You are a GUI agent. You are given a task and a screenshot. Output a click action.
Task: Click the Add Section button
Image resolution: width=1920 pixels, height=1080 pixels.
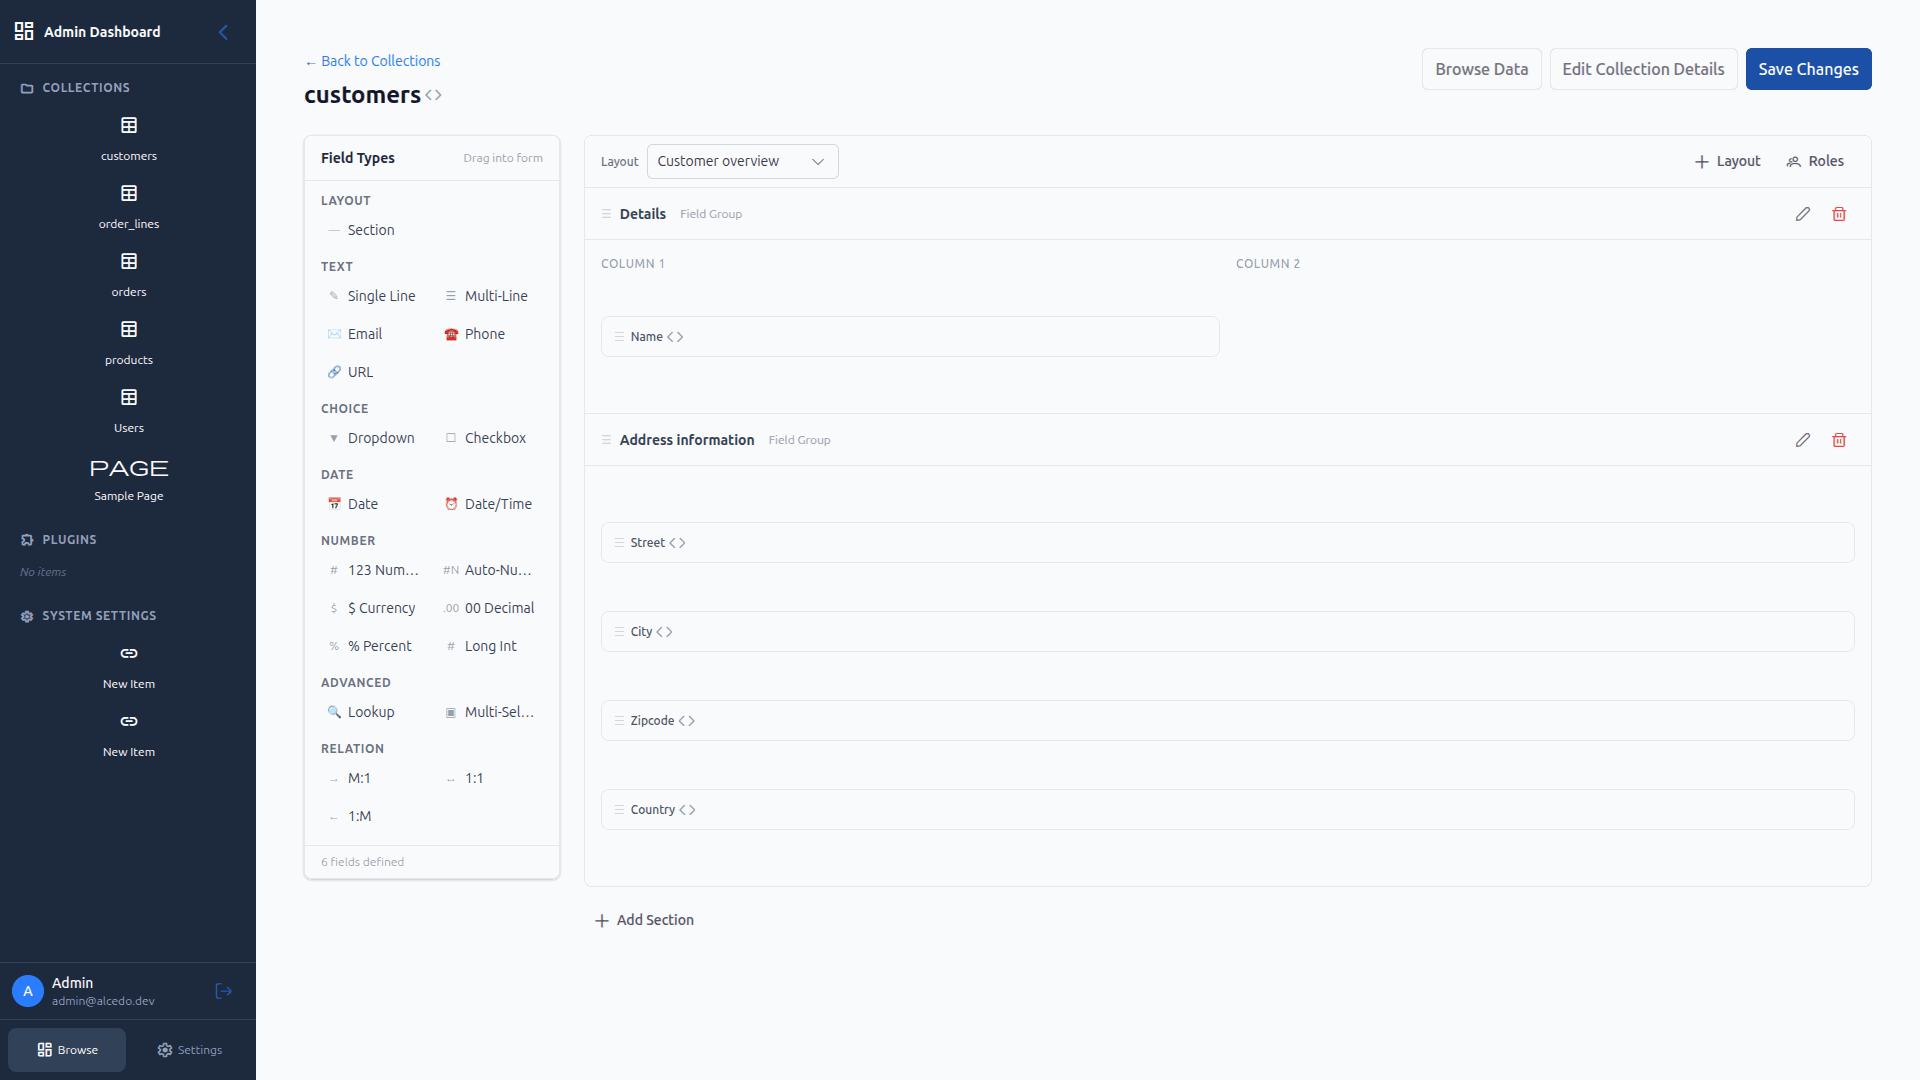coord(644,920)
